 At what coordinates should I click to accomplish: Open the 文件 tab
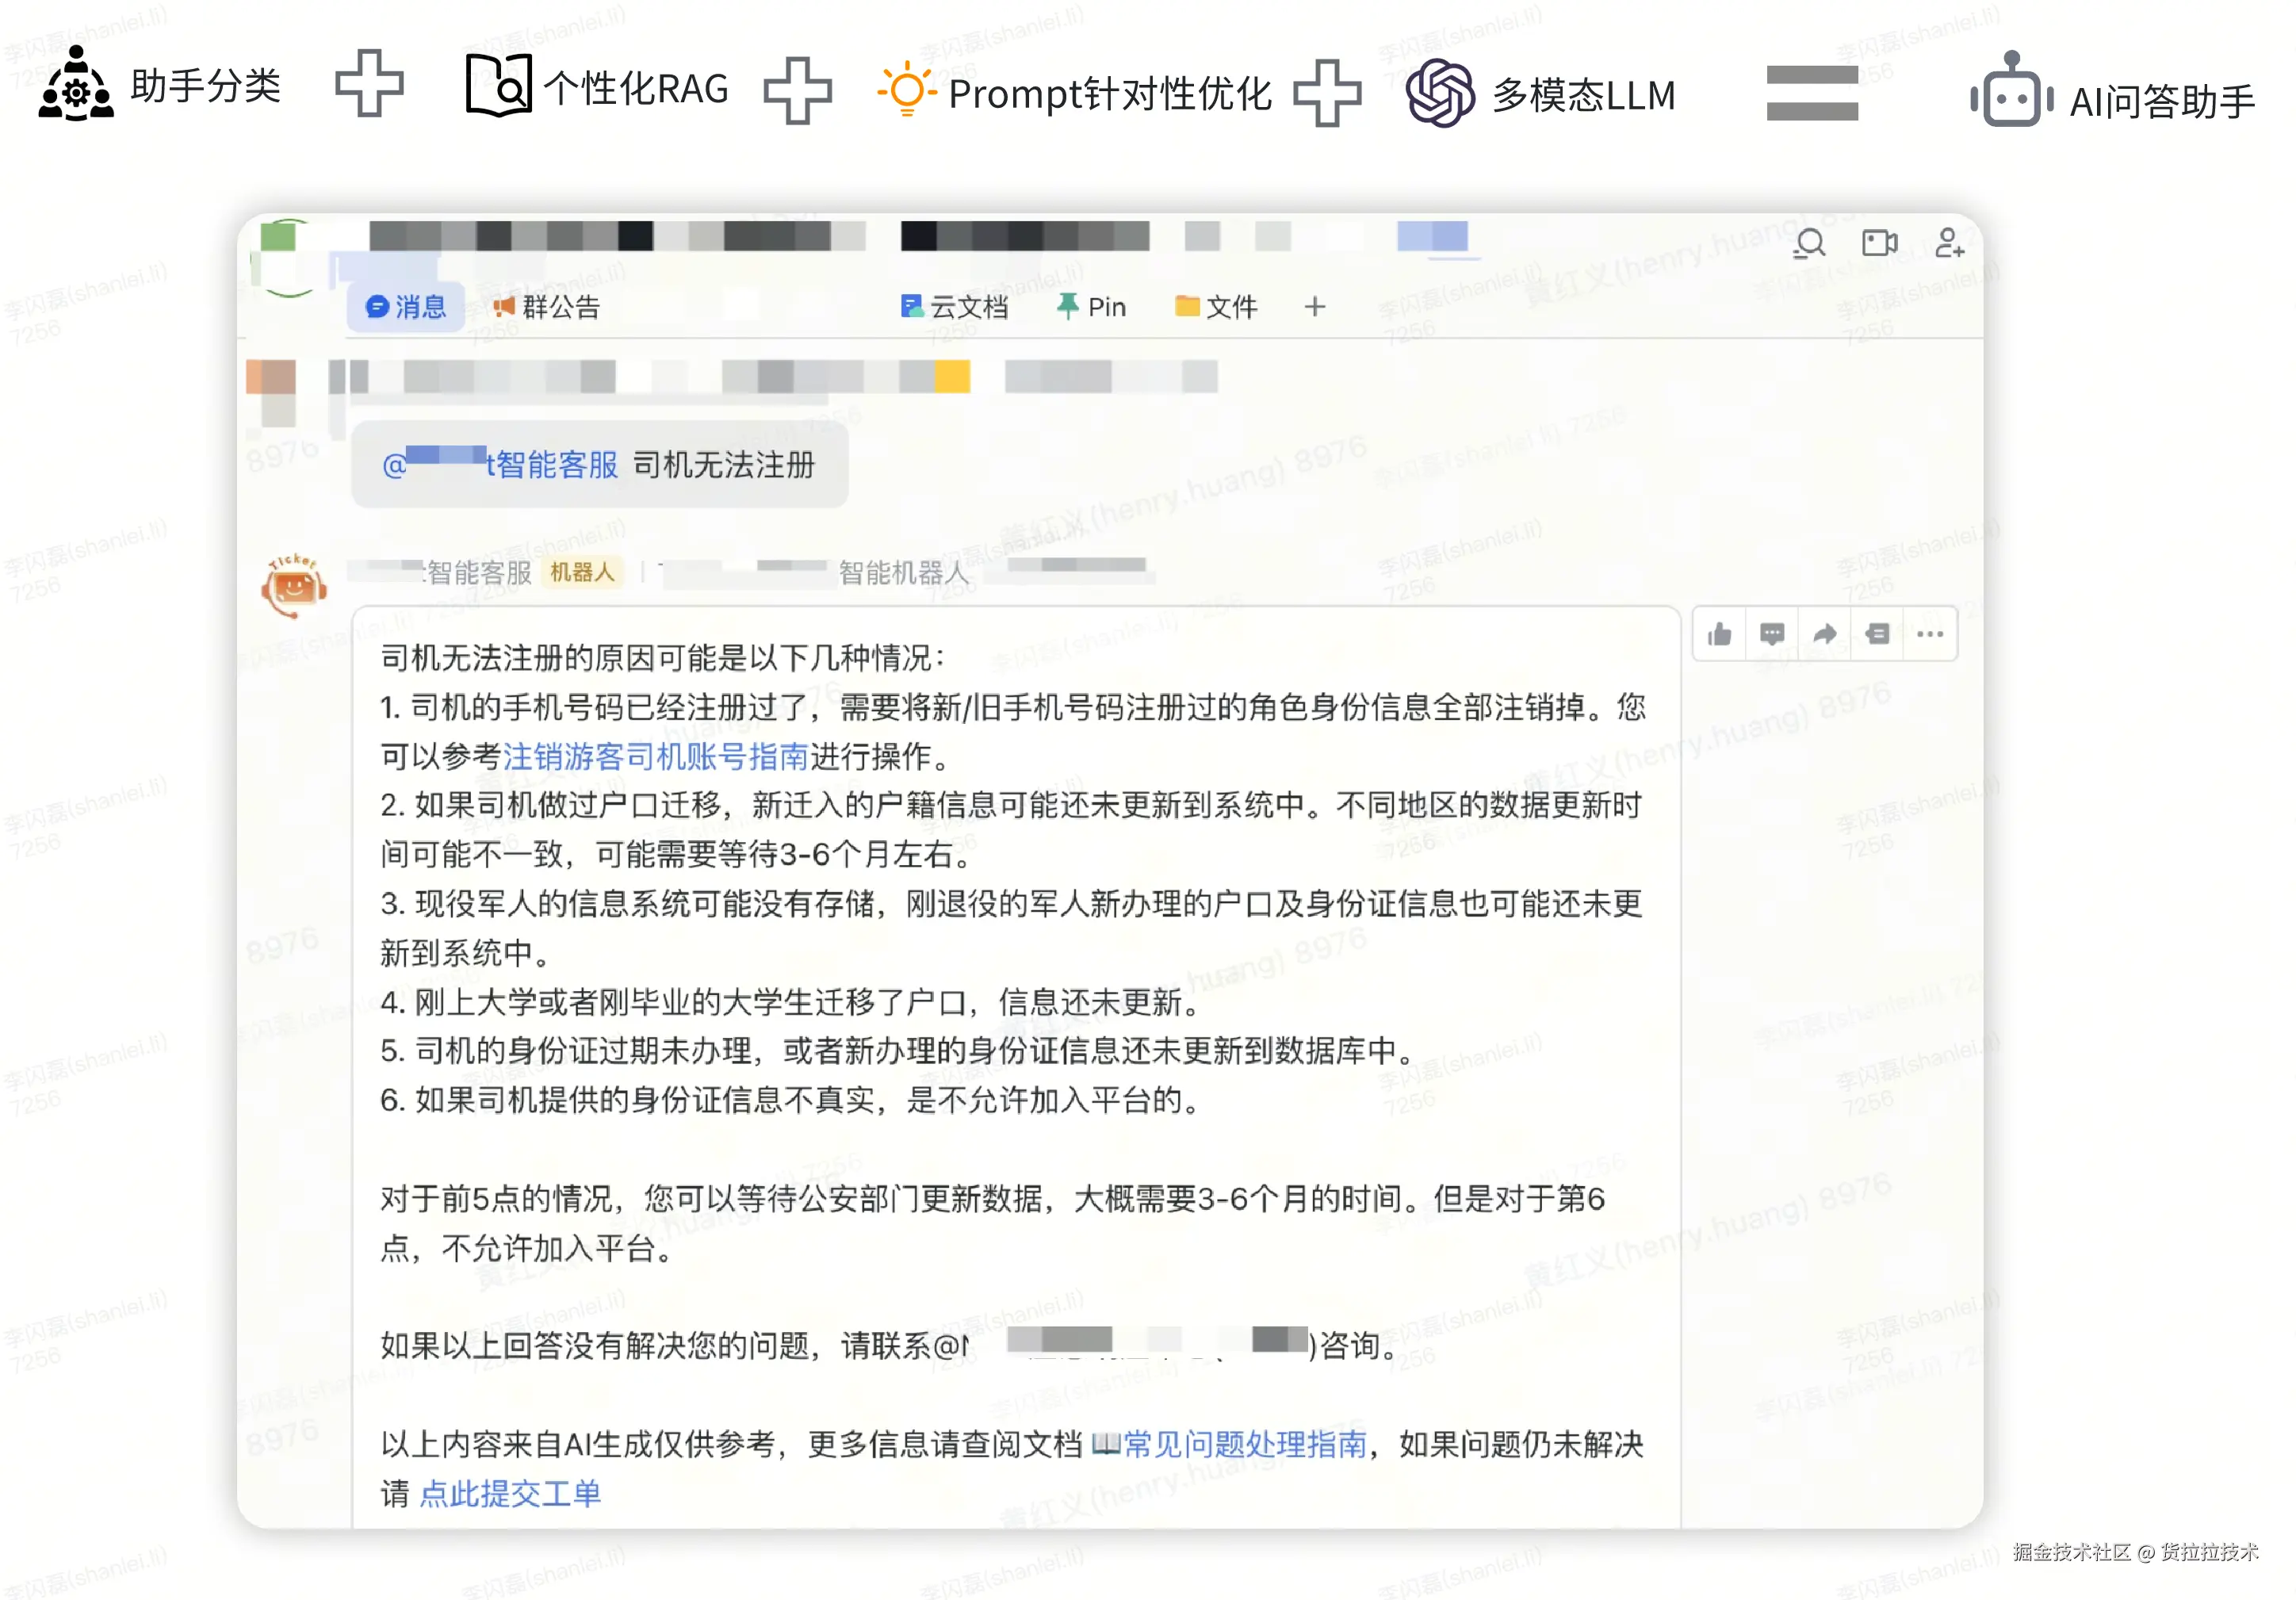pyautogui.click(x=1216, y=307)
